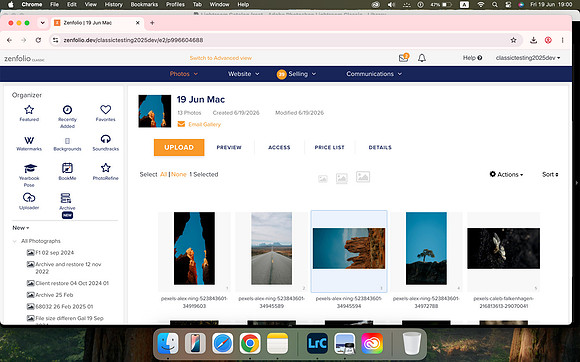Viewport: 580px width, 362px height.
Task: Select All photos link
Action: pyautogui.click(x=163, y=174)
